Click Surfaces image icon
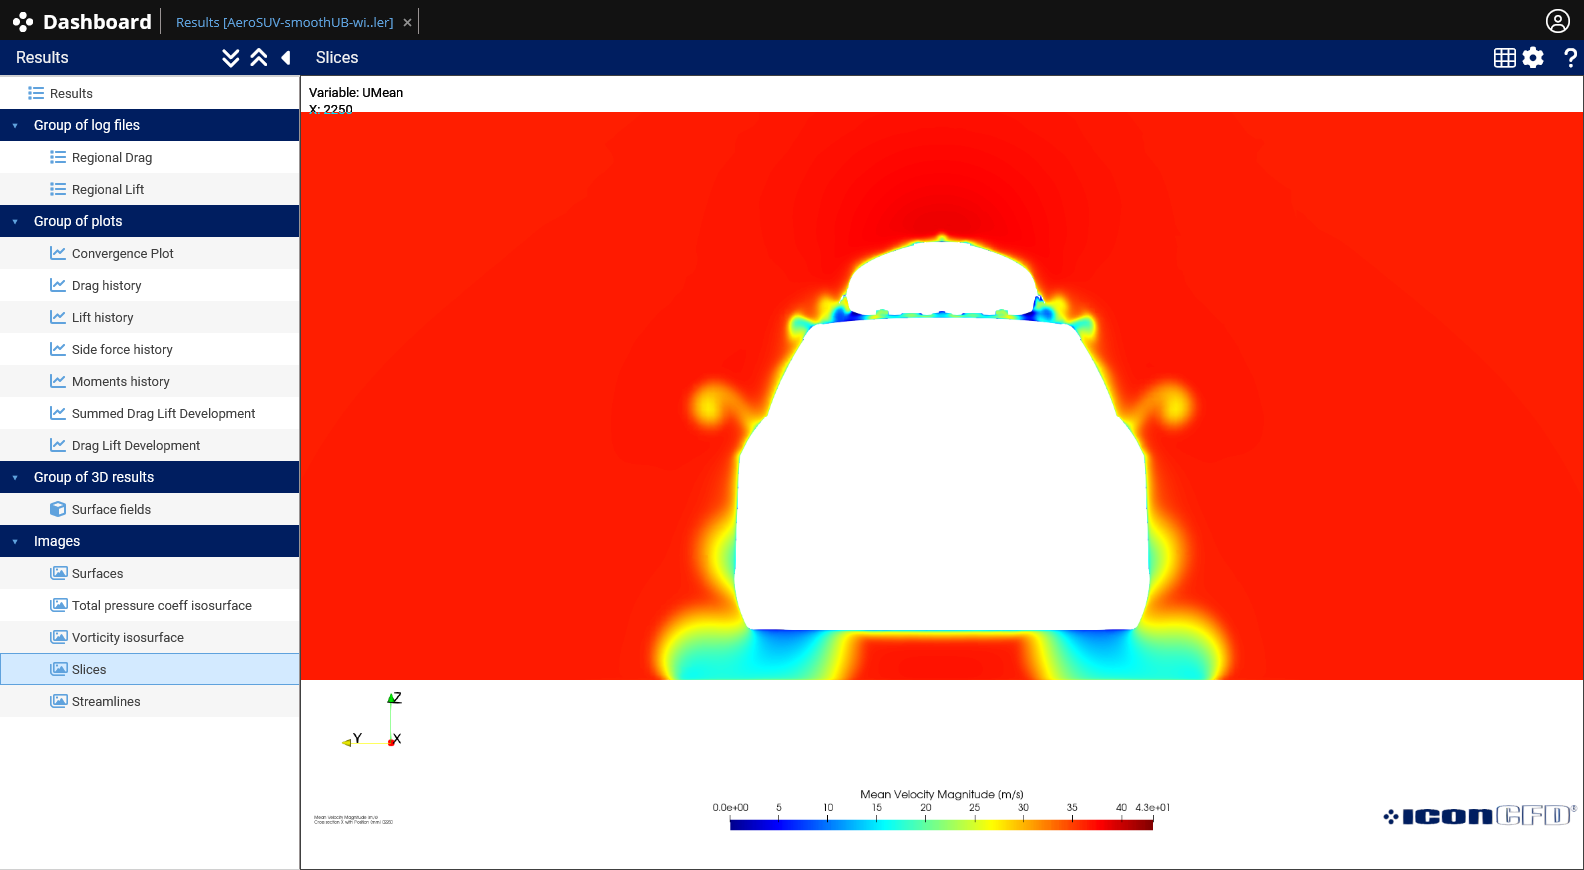Screen dimensions: 1584x870 pos(59,573)
